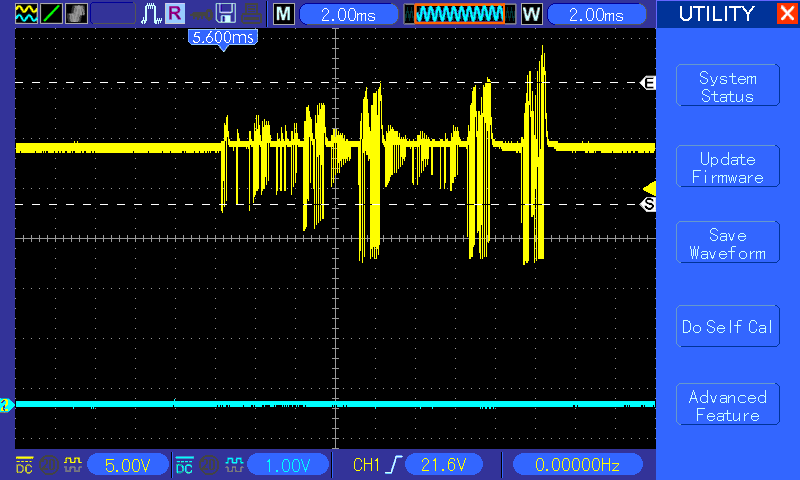The height and width of the screenshot is (480, 800).
Task: Select the Advanced Feature menu item
Action: [727, 406]
